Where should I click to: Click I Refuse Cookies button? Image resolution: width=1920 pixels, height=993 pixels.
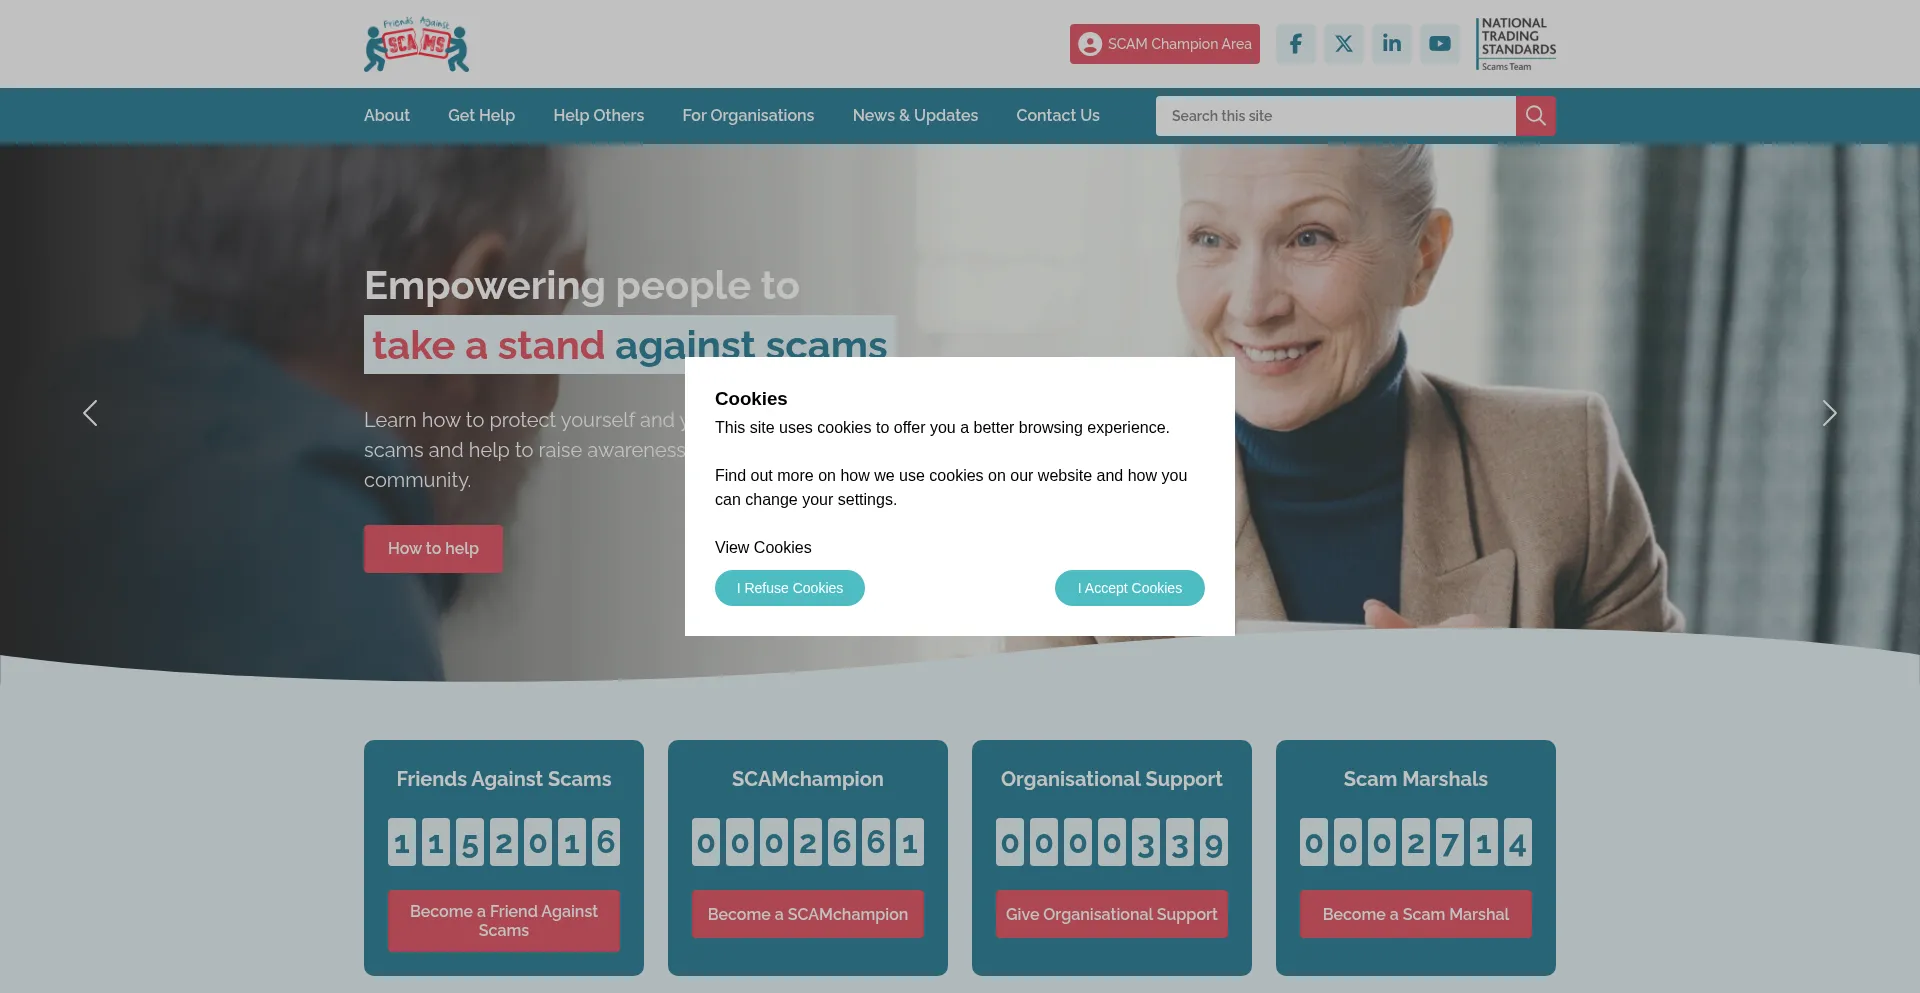coord(790,588)
